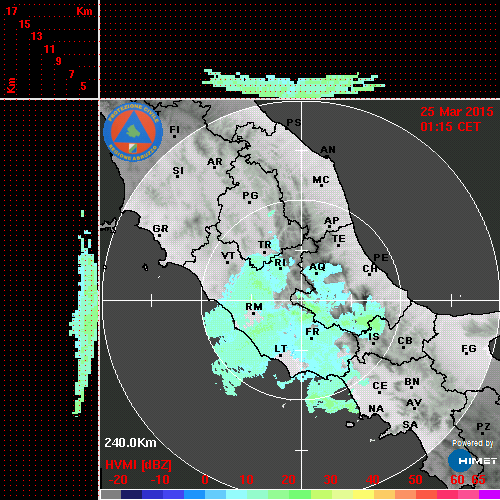Select the AQ city label on map
The height and width of the screenshot is (500, 500).
point(317,267)
